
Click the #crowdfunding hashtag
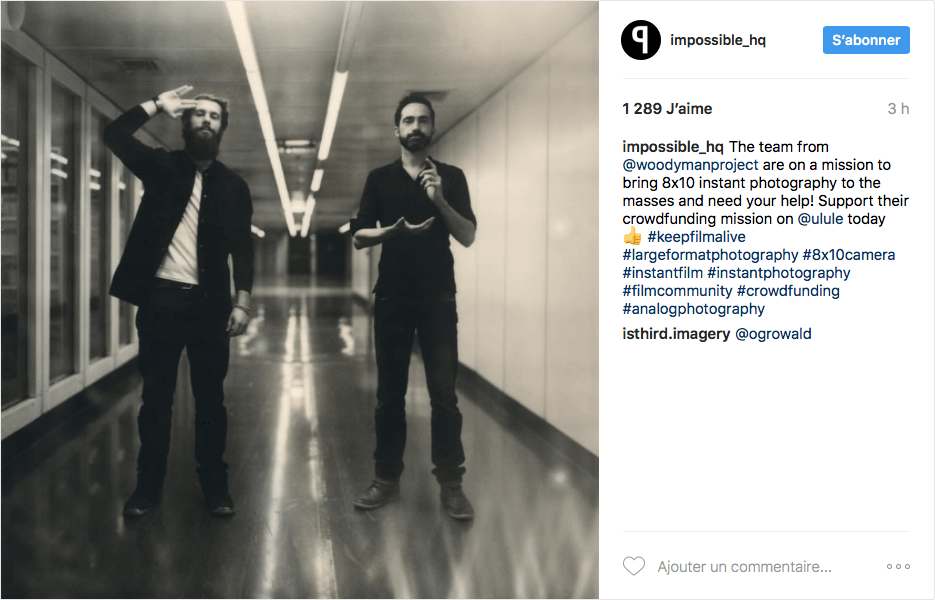coord(788,290)
